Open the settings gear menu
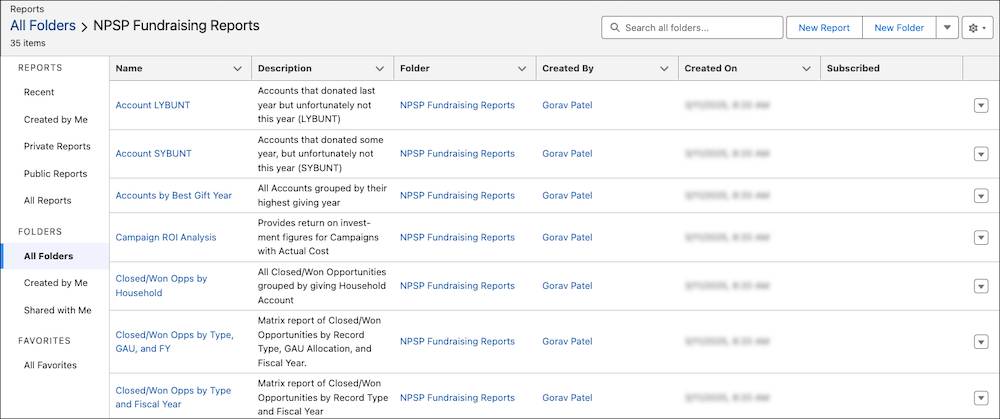Screen dimensions: 1000x419 [x=977, y=28]
